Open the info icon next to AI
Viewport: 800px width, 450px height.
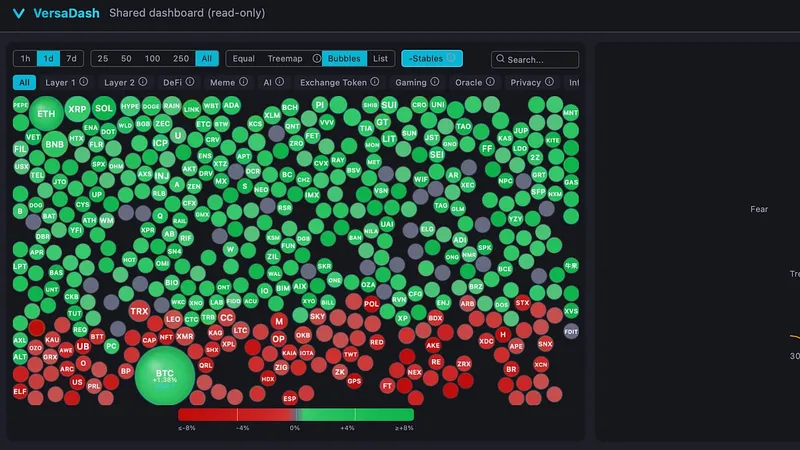(x=280, y=82)
